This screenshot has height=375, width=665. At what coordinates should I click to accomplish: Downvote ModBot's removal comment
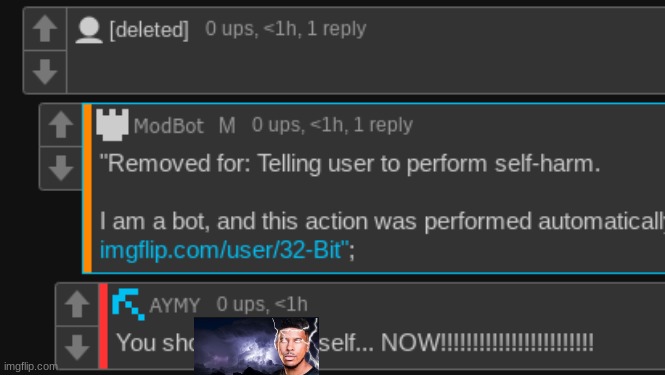(61, 168)
